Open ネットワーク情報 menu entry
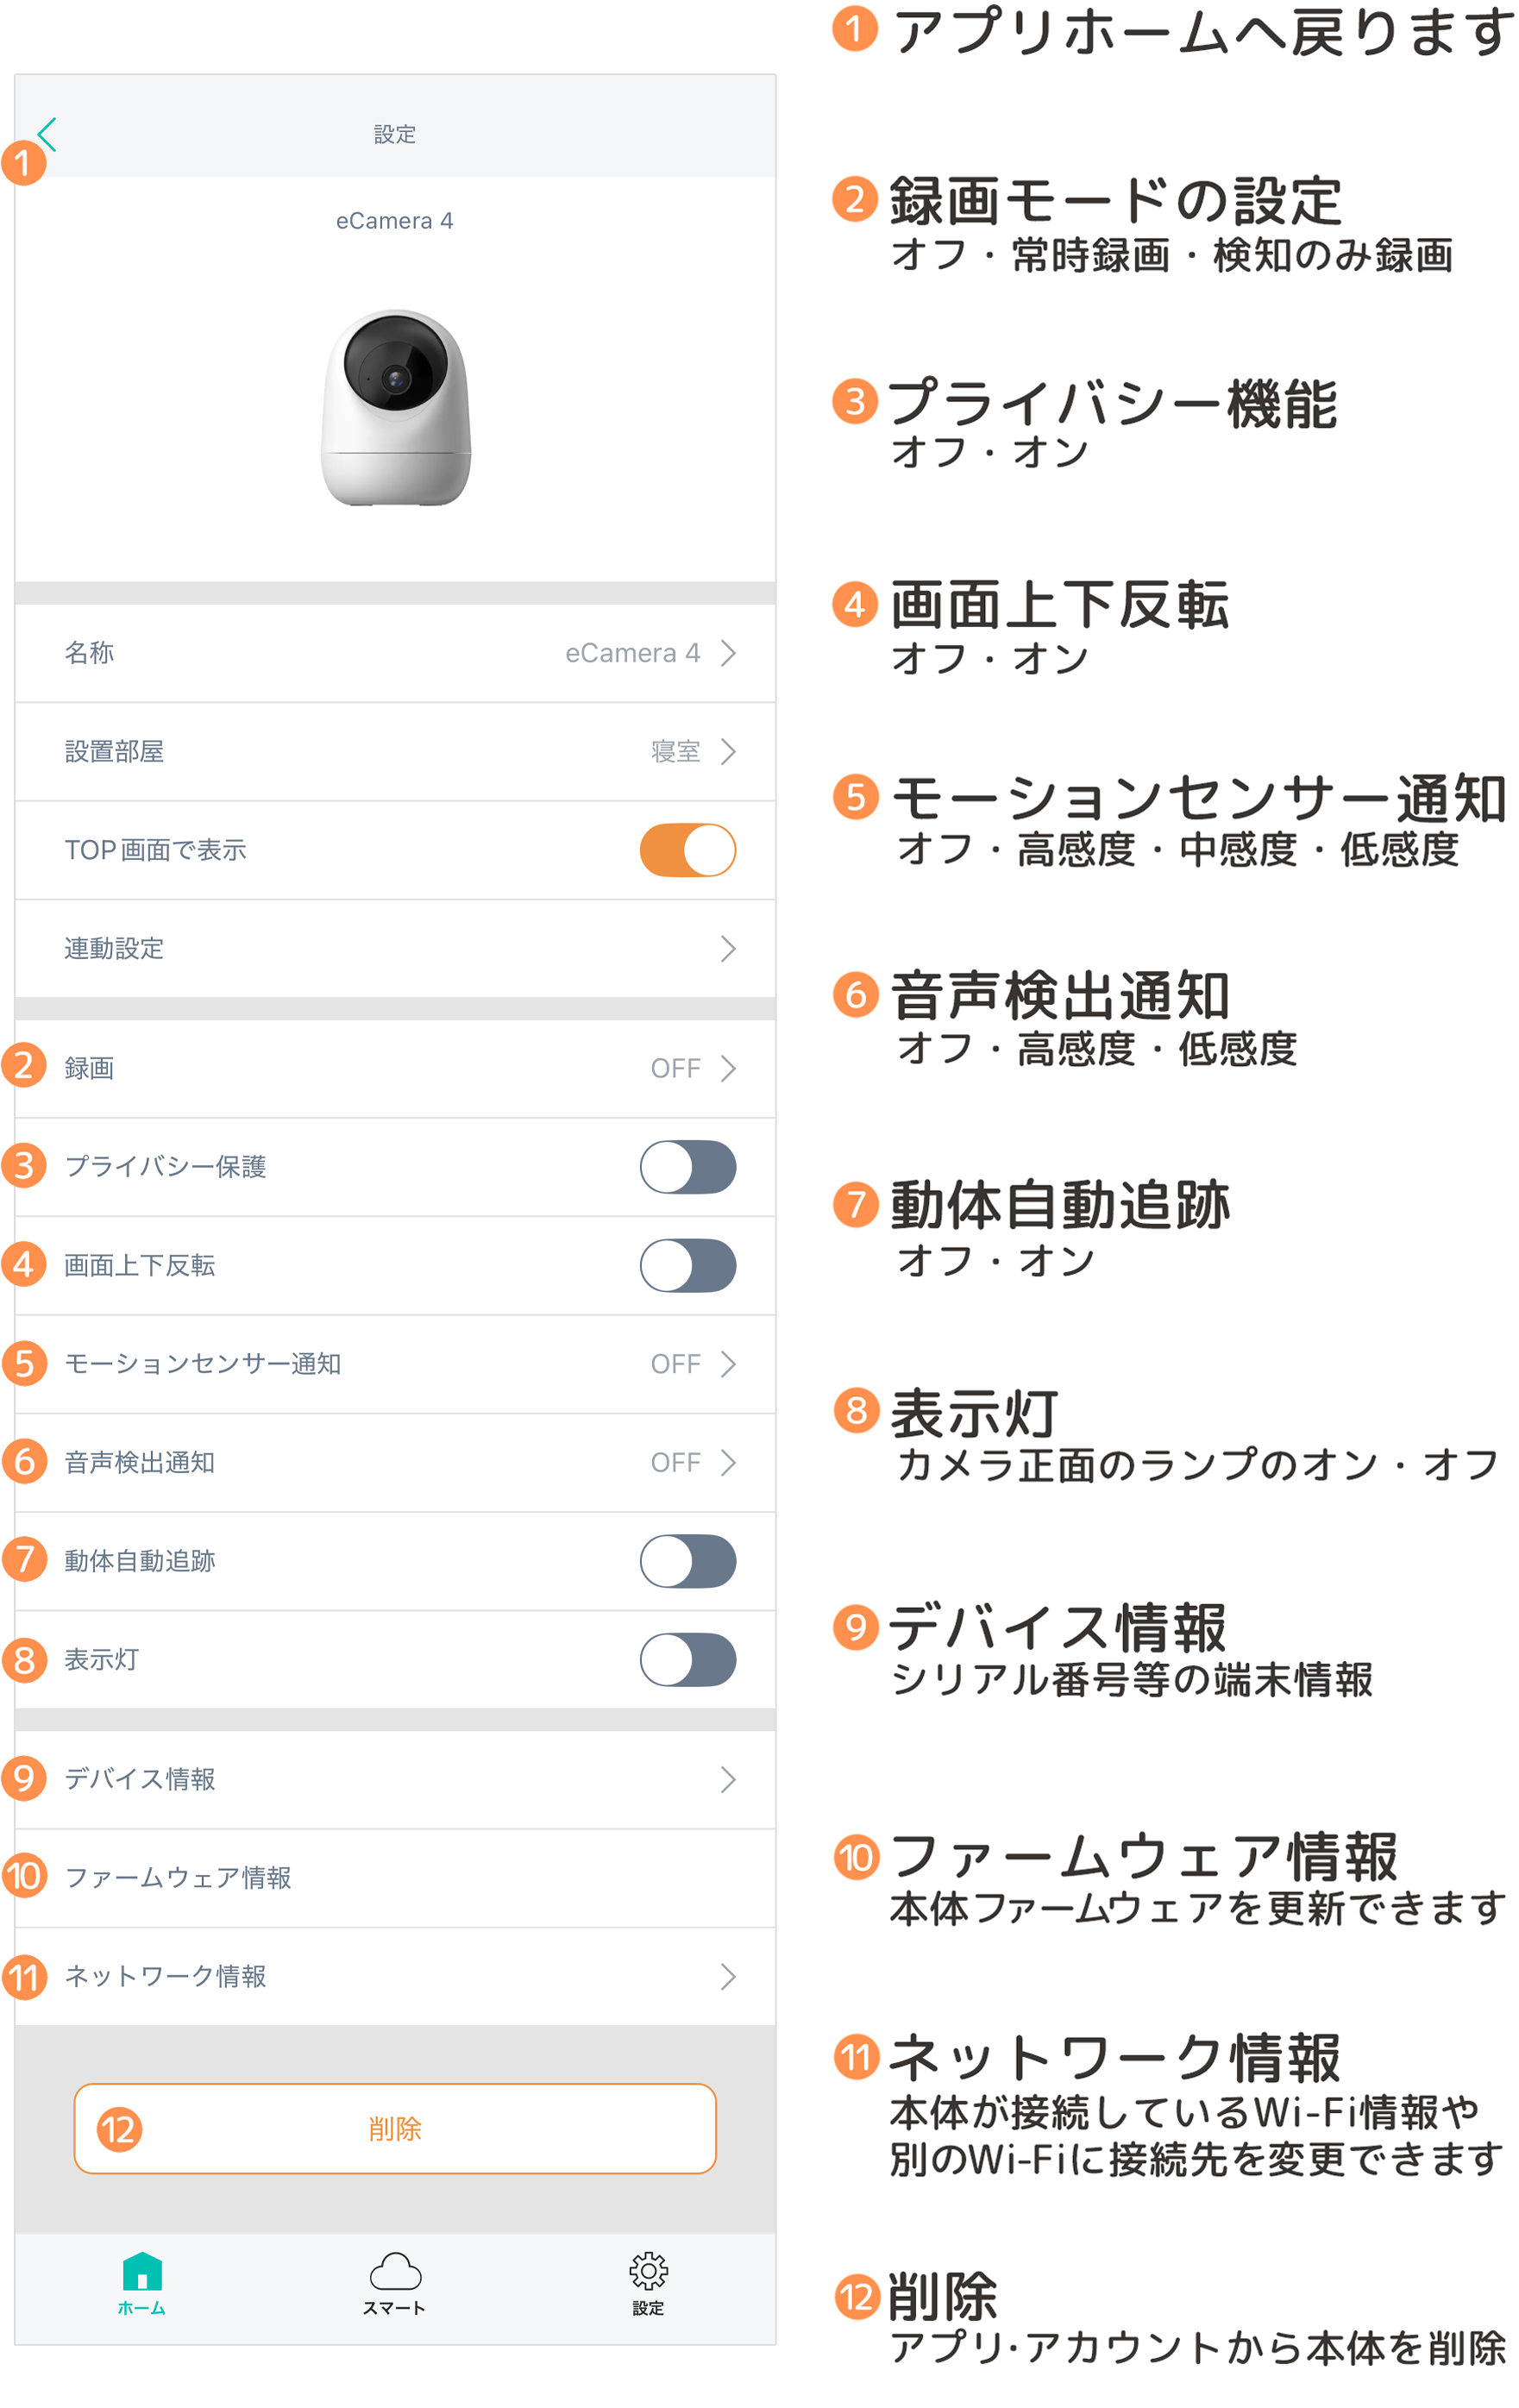 395,1976
